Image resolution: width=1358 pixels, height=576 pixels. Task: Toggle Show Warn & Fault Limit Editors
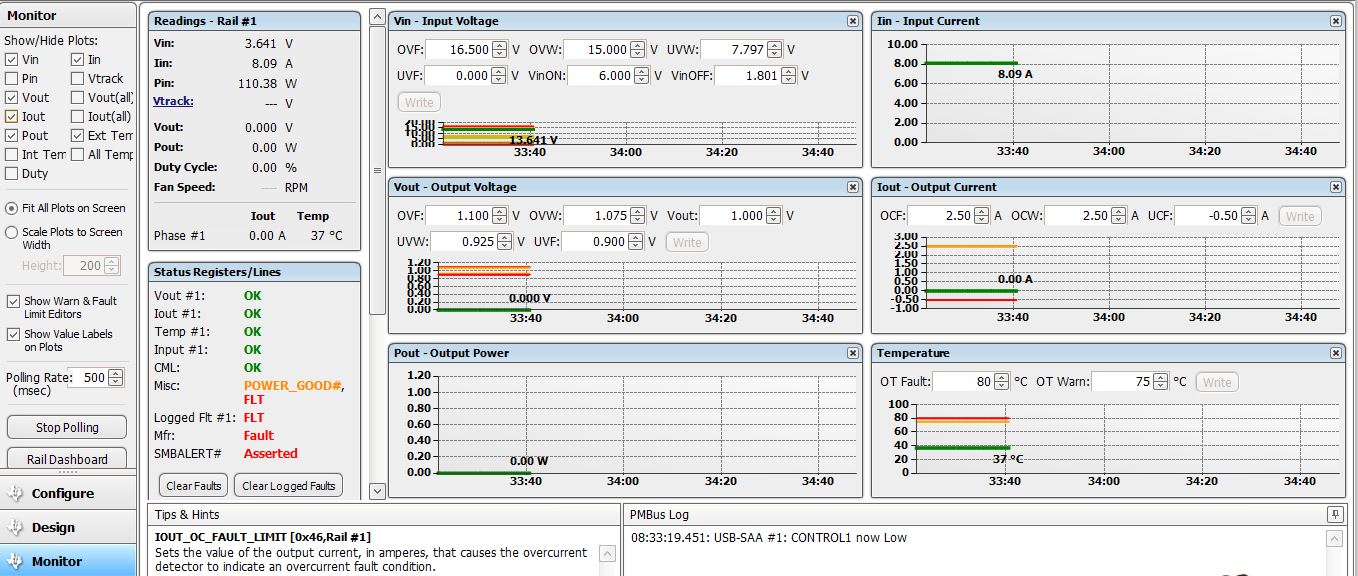click(x=13, y=301)
